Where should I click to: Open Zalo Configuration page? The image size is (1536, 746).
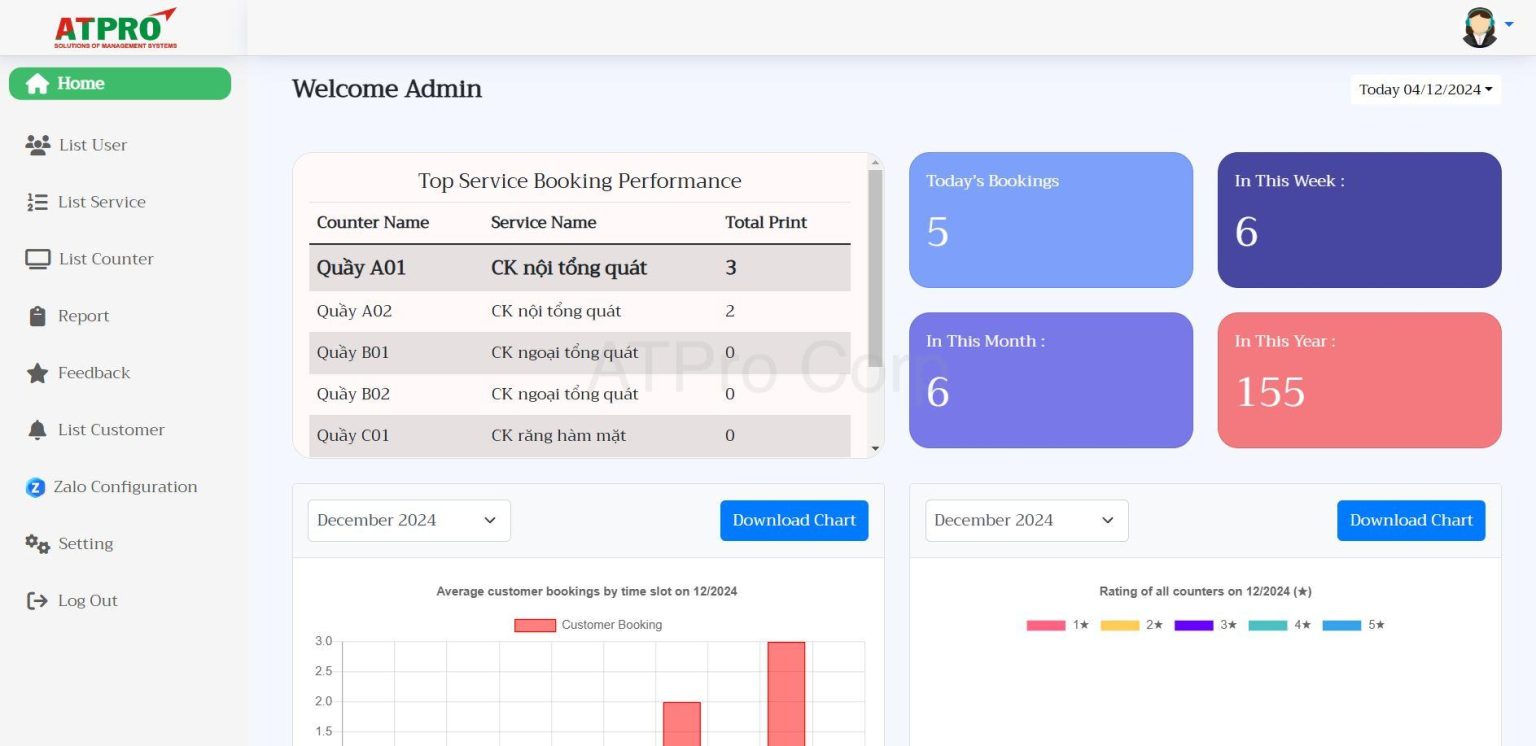pyautogui.click(x=125, y=487)
